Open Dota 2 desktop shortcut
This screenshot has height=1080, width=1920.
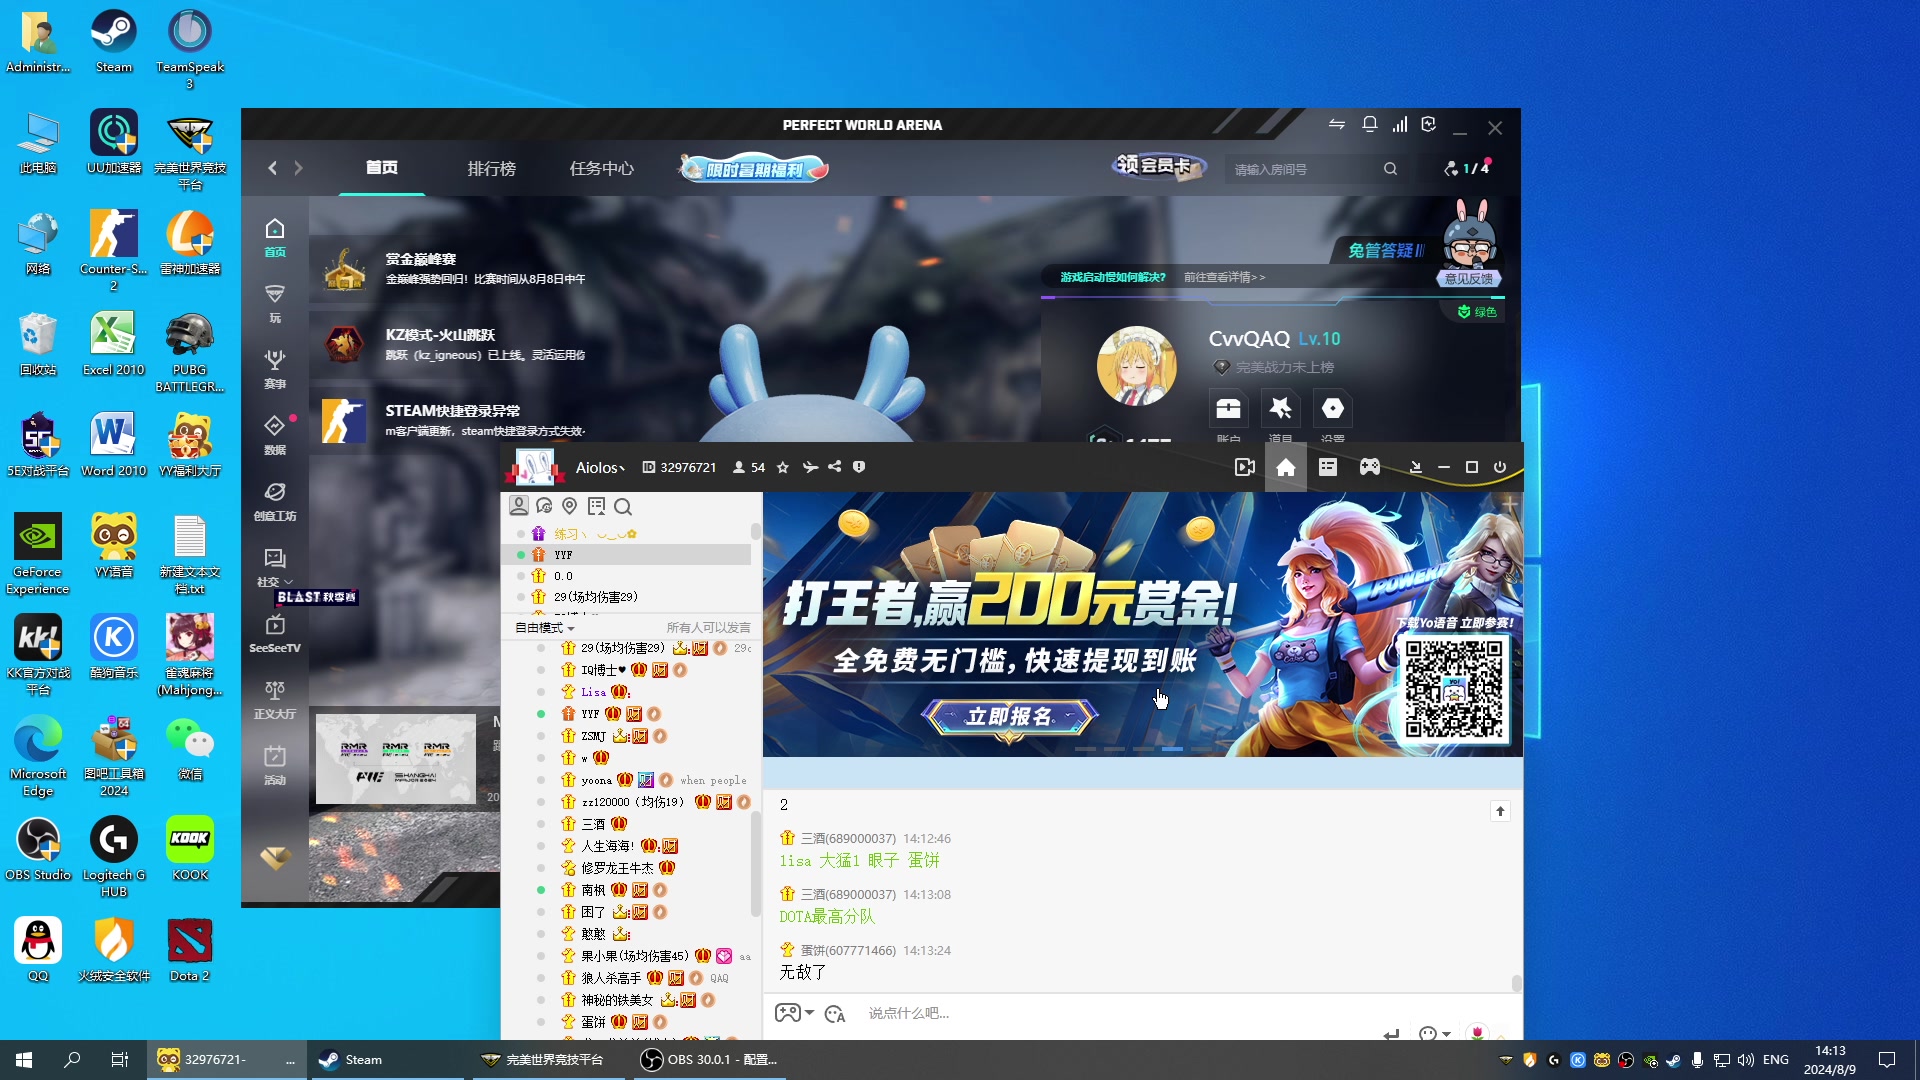point(190,950)
